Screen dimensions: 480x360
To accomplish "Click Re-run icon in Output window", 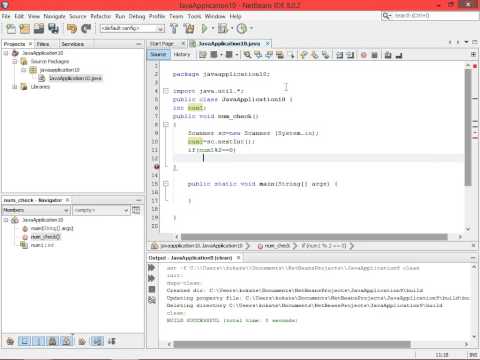I will [152, 268].
